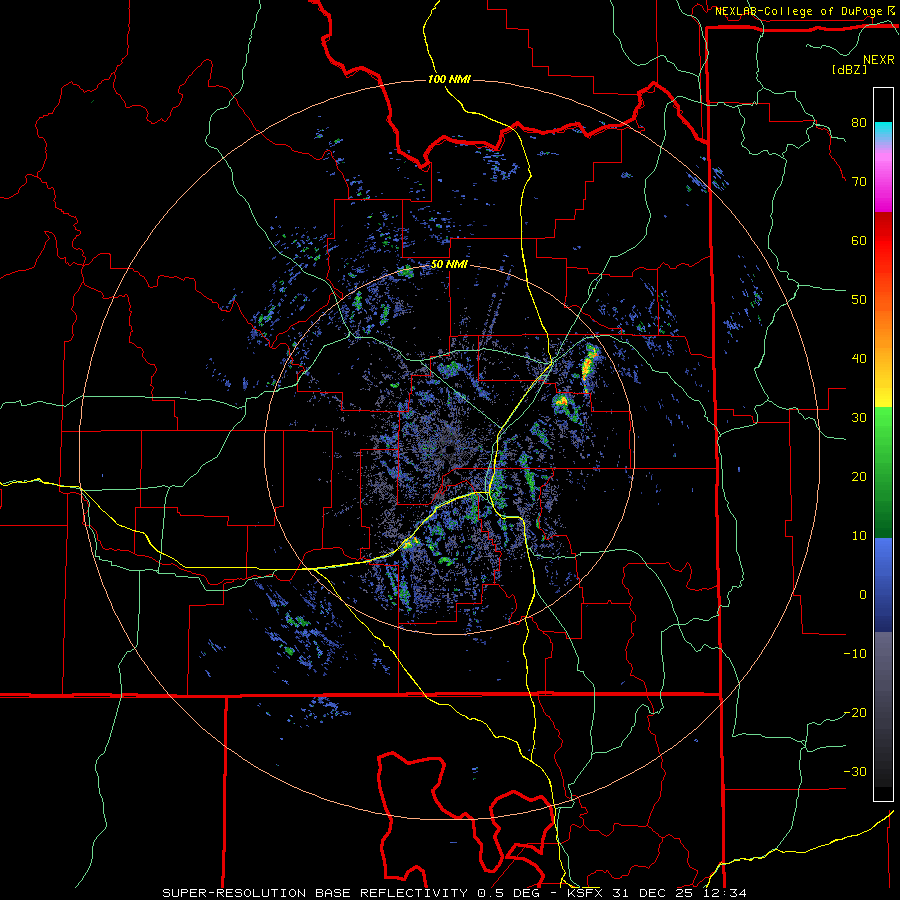Click the NEXR label near the legend

879,60
